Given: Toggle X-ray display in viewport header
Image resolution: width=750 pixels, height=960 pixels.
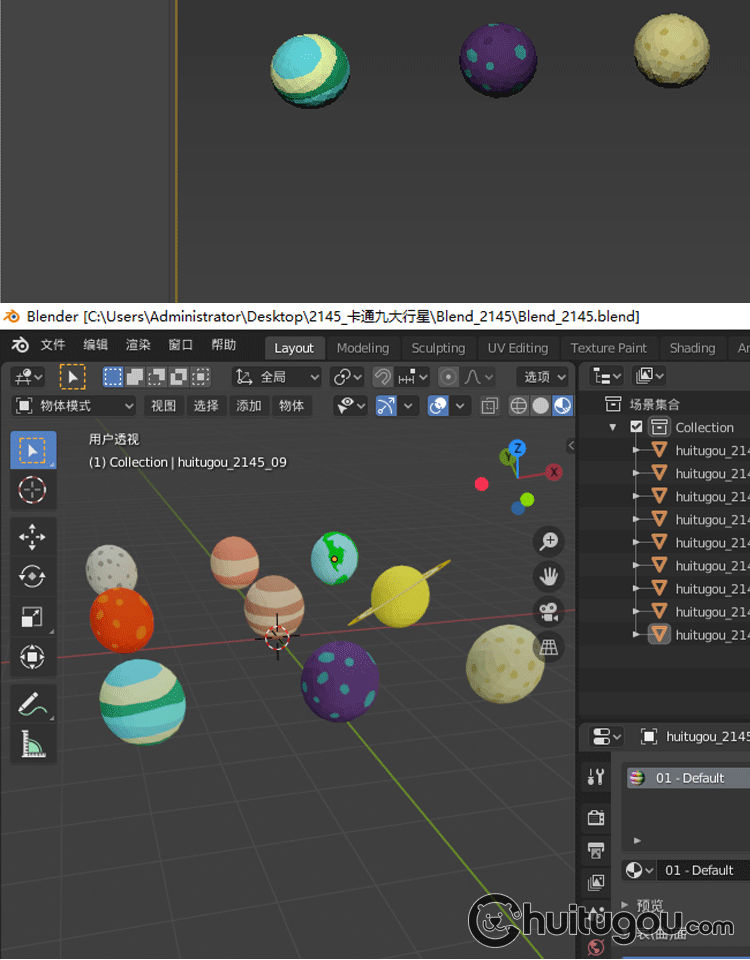Looking at the screenshot, I should 490,406.
